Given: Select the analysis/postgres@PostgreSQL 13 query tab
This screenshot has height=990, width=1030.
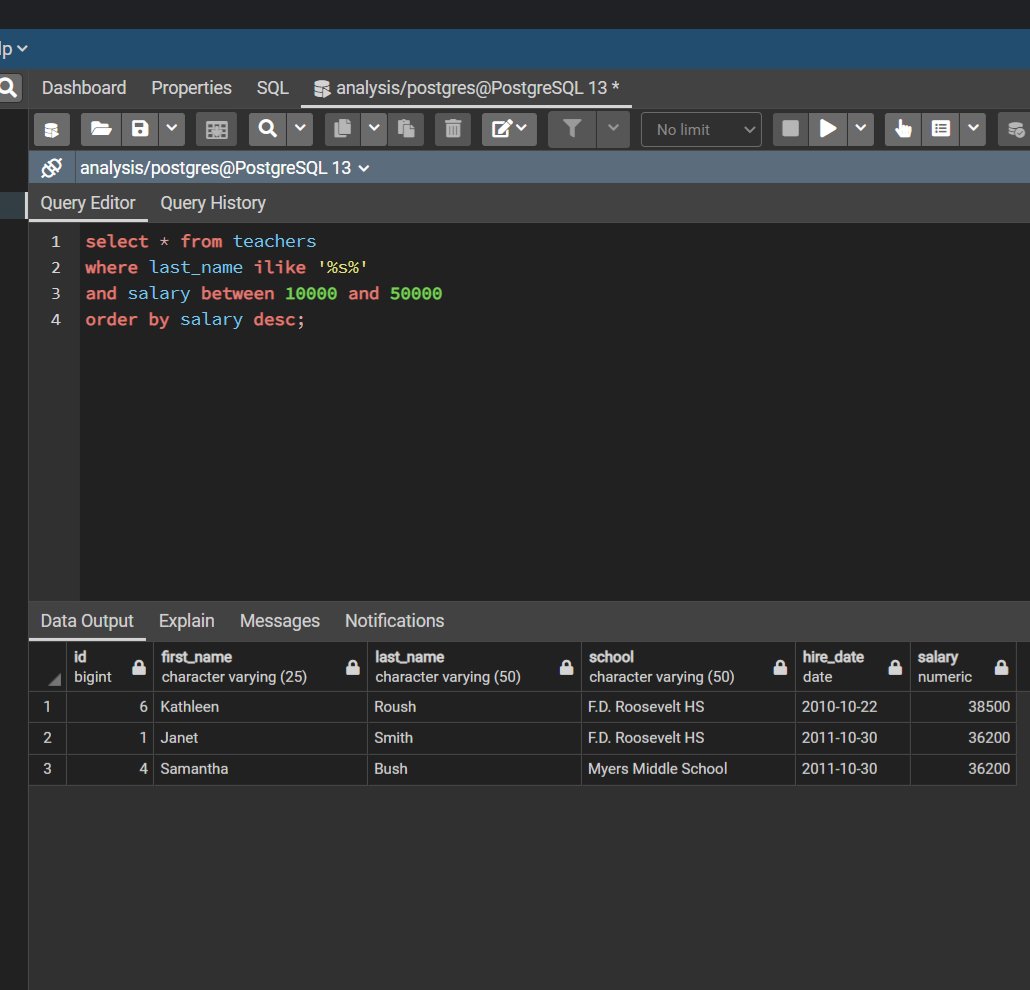Looking at the screenshot, I should [466, 88].
